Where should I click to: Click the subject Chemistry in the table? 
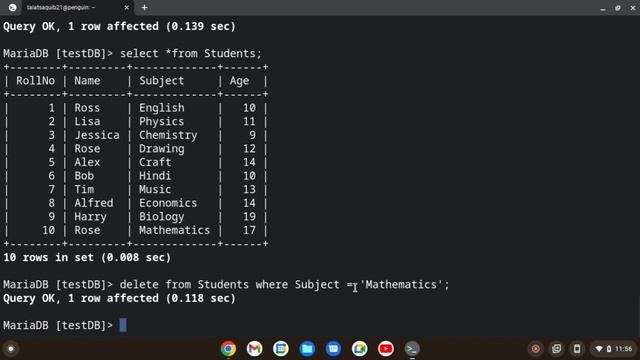coord(168,135)
